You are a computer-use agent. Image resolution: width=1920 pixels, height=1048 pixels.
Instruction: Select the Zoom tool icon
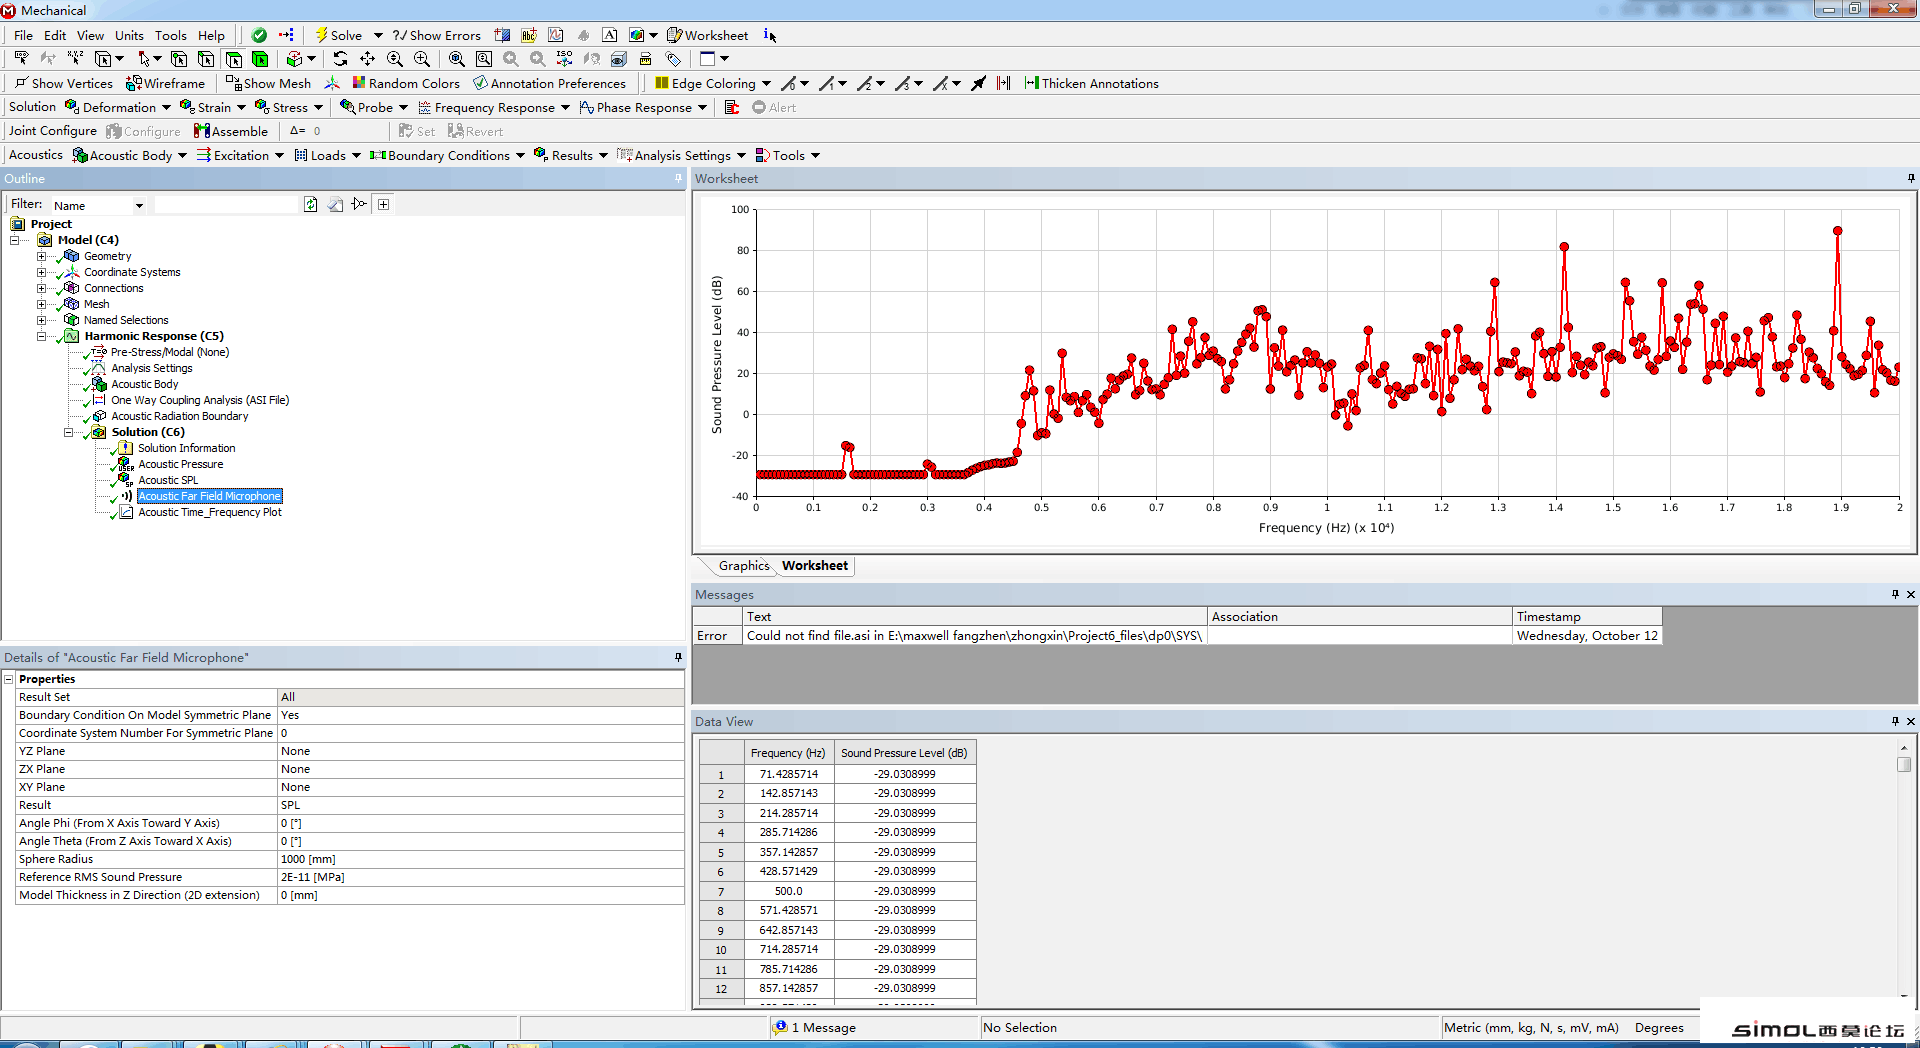pos(395,59)
